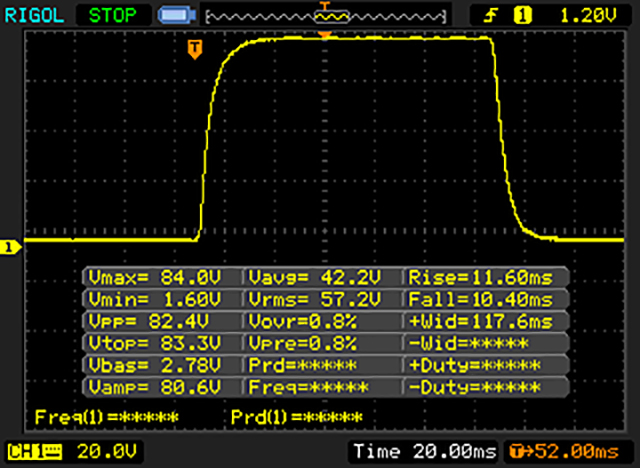Click the Freq(1) readout below the table
The image size is (640, 468).
[x=107, y=416]
